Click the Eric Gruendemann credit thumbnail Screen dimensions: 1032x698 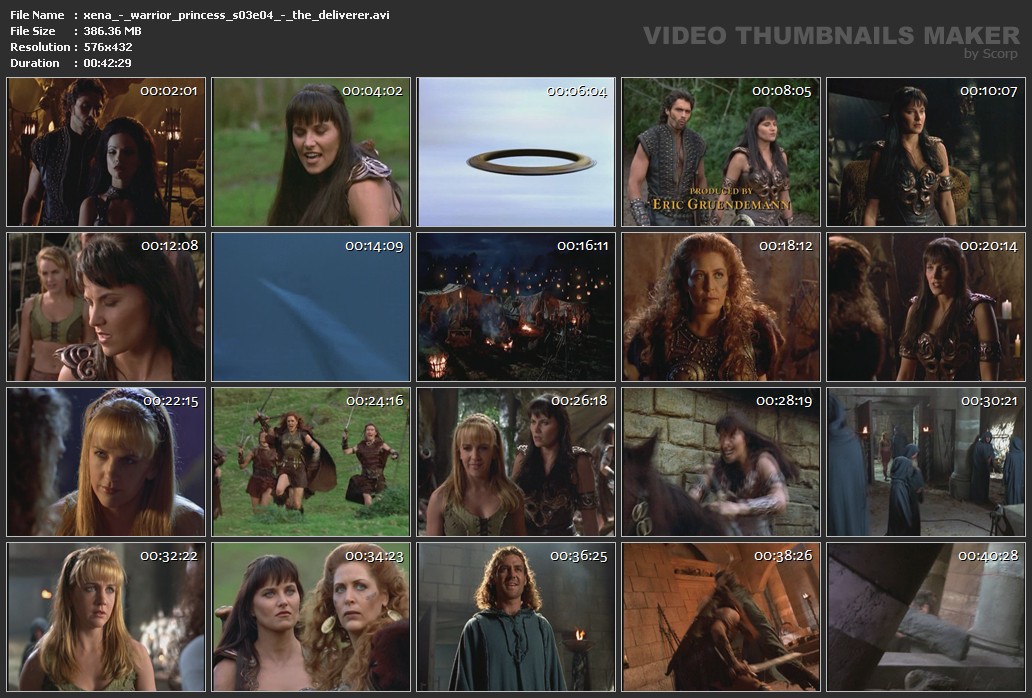721,152
